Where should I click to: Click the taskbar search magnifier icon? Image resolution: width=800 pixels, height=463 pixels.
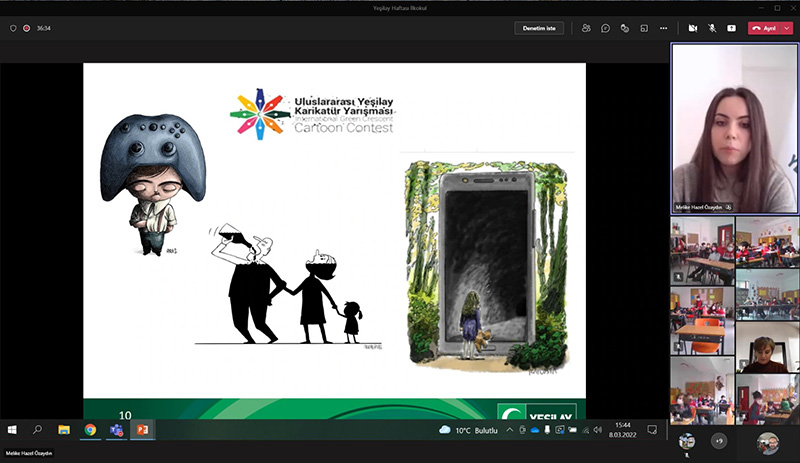coord(37,430)
